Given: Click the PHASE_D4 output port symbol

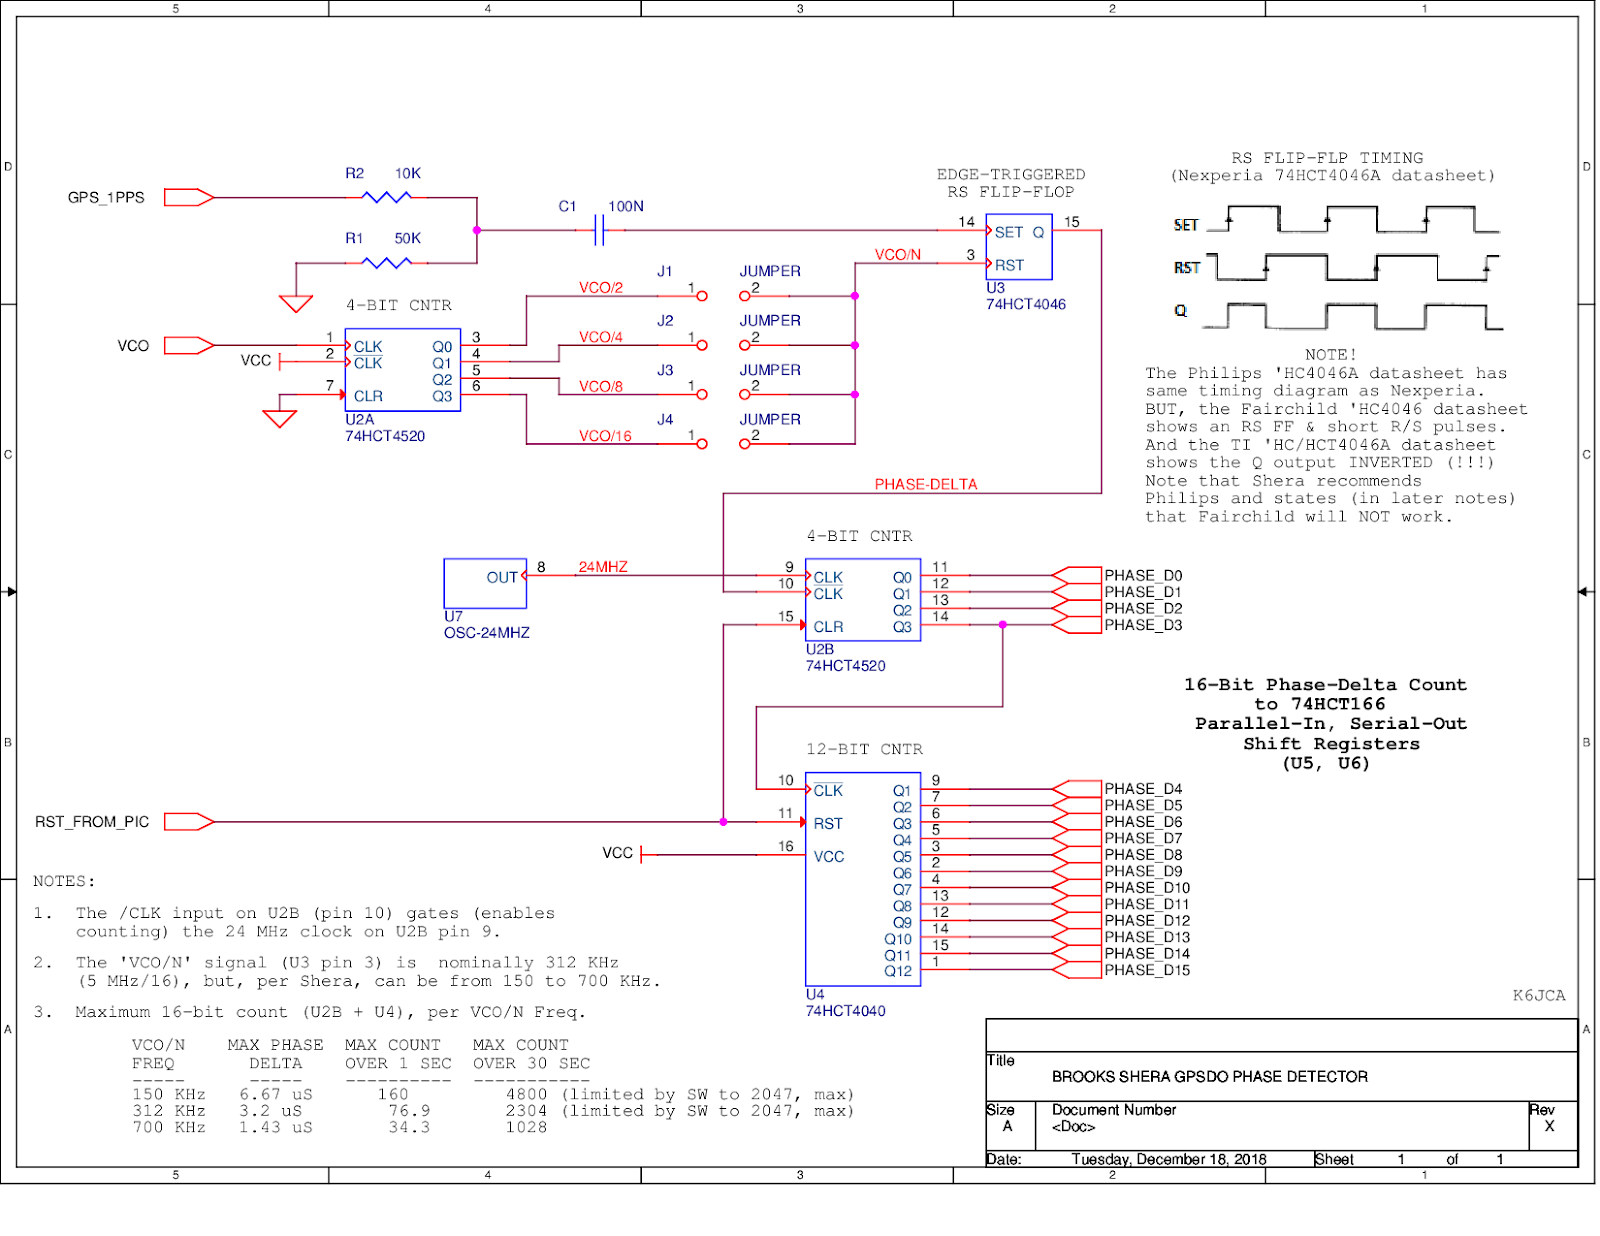Looking at the screenshot, I should click(x=1077, y=789).
